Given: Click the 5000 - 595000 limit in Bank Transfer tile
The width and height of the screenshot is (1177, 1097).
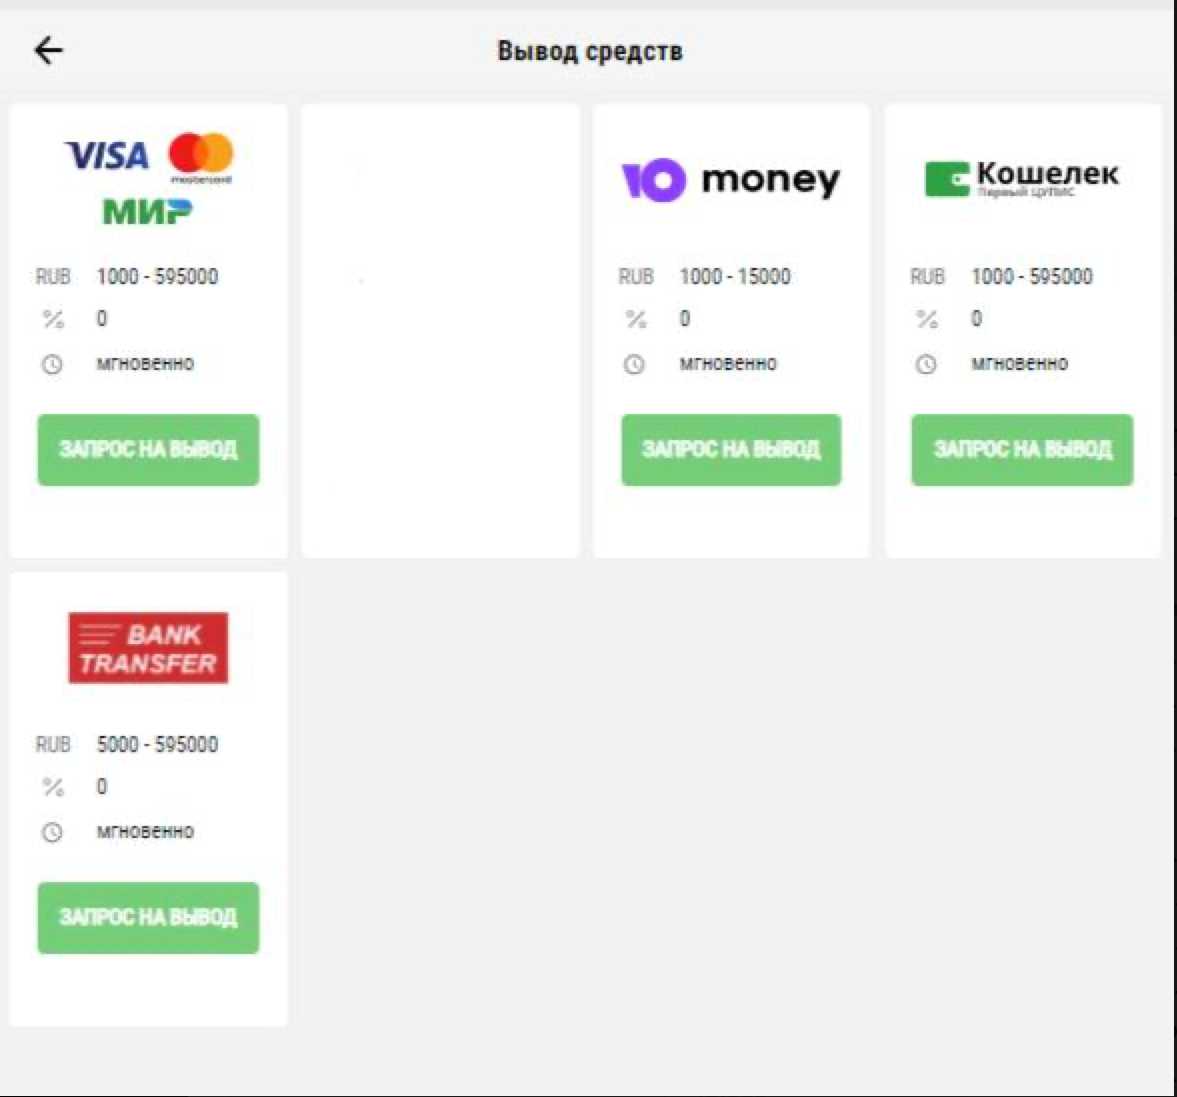Looking at the screenshot, I should (157, 745).
